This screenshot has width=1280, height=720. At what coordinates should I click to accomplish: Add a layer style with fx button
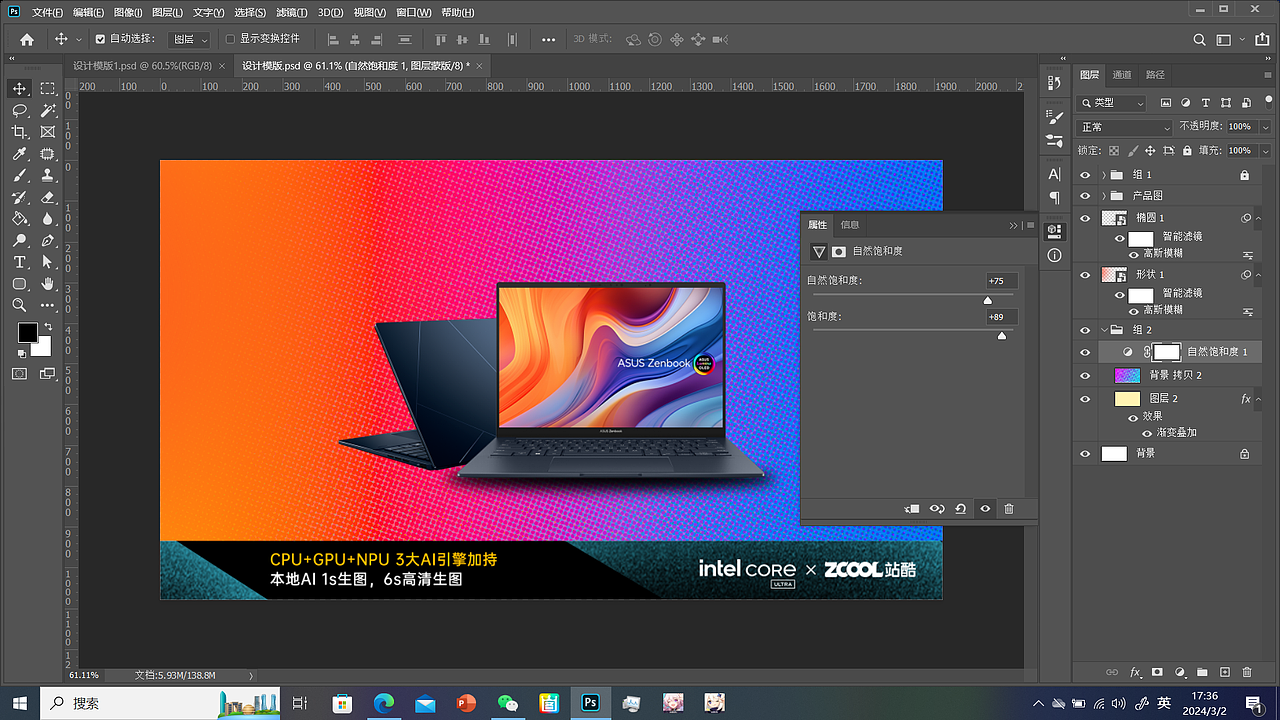(1135, 672)
